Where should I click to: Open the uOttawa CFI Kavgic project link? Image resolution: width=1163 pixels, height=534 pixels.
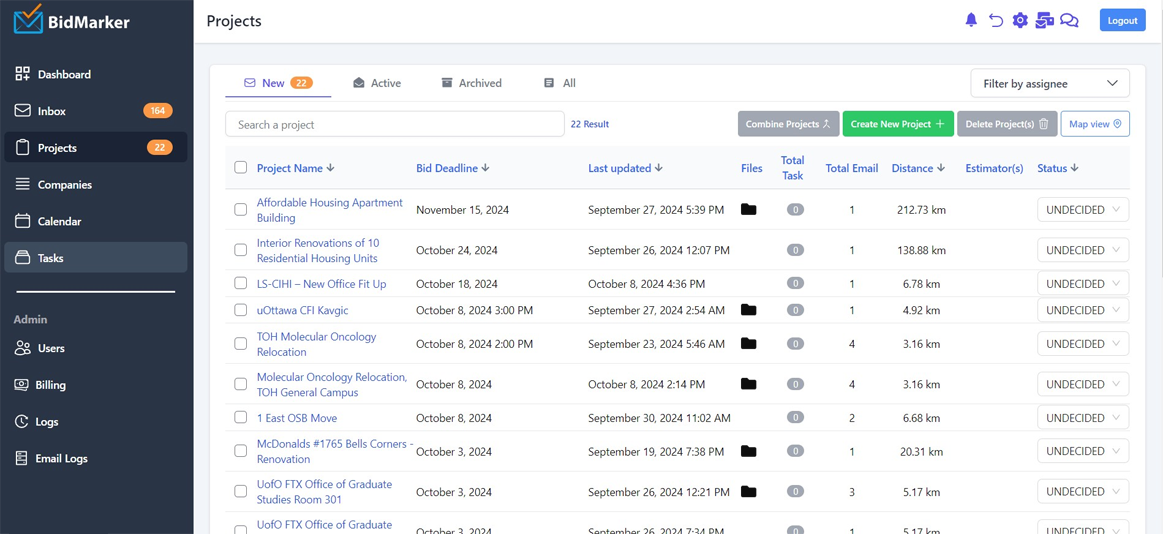(302, 310)
